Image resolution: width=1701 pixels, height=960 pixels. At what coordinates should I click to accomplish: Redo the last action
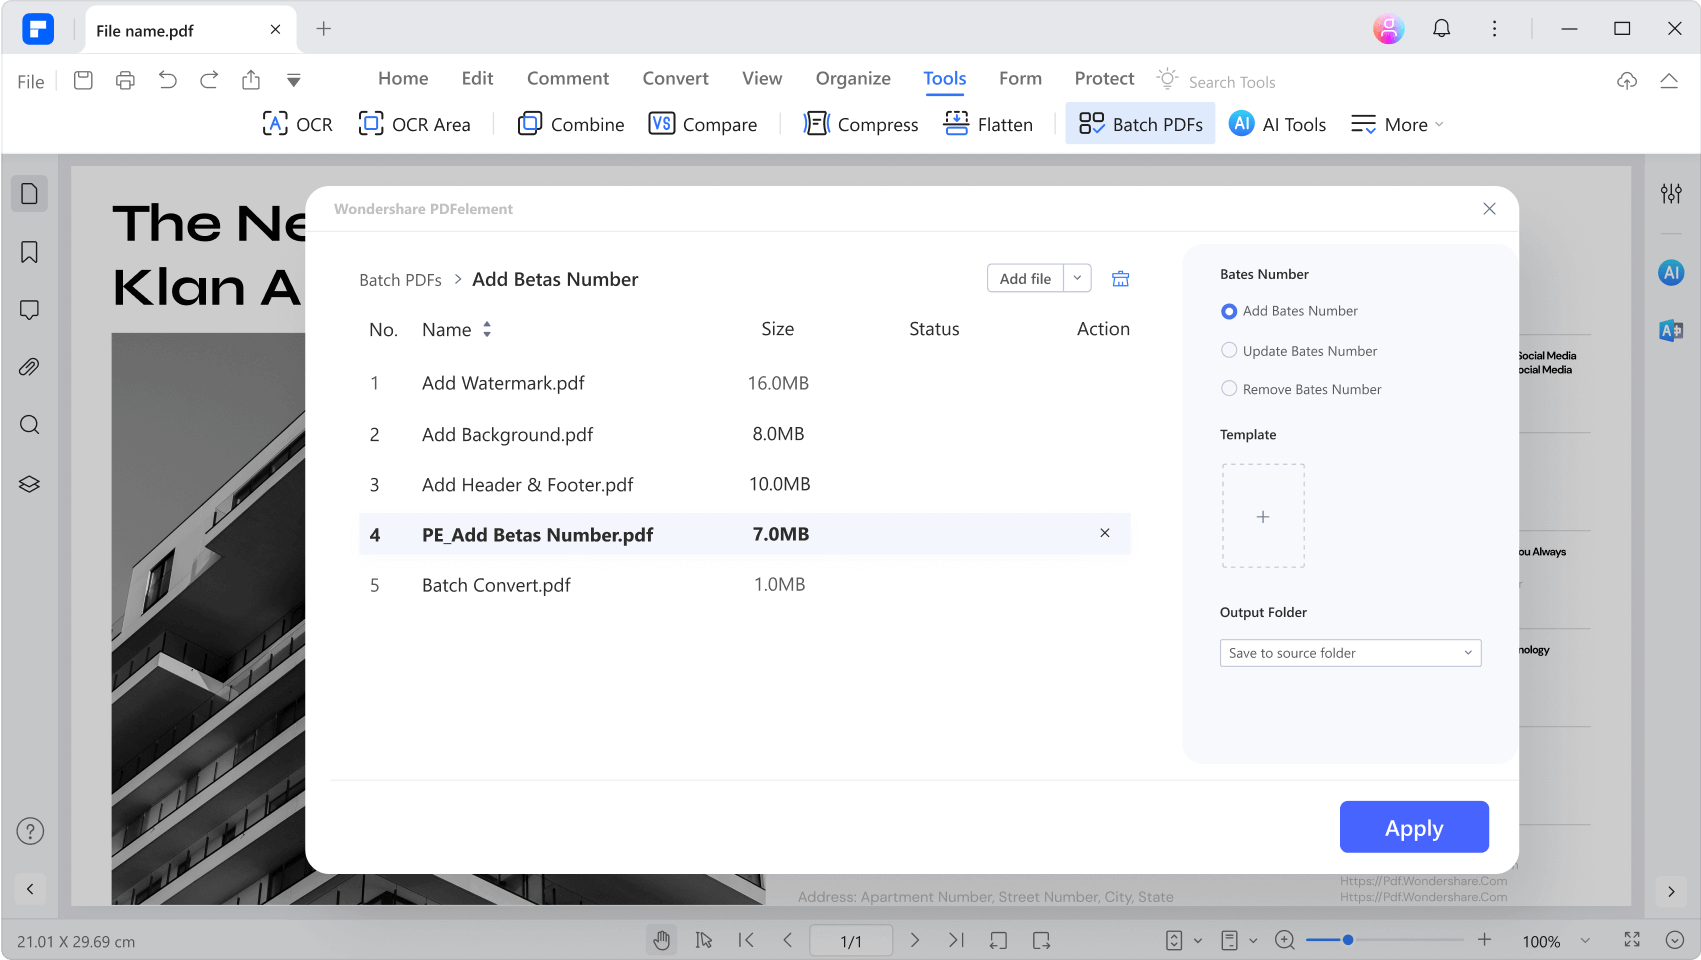coord(209,80)
